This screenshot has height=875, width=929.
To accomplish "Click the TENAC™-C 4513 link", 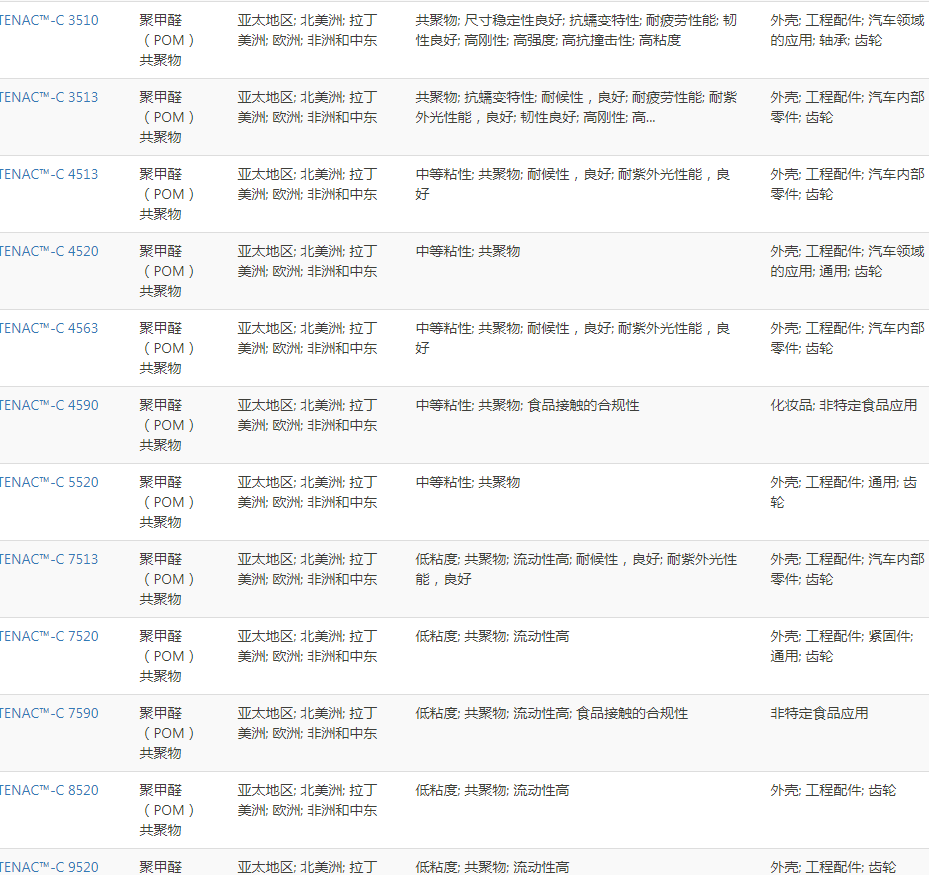I will click(49, 174).
